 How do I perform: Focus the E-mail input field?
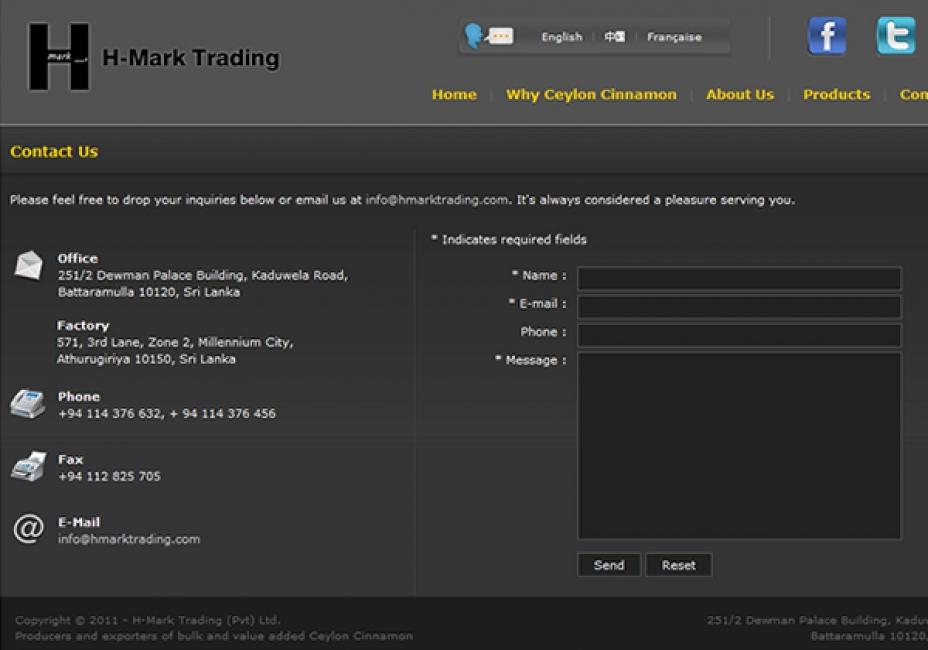click(x=739, y=307)
